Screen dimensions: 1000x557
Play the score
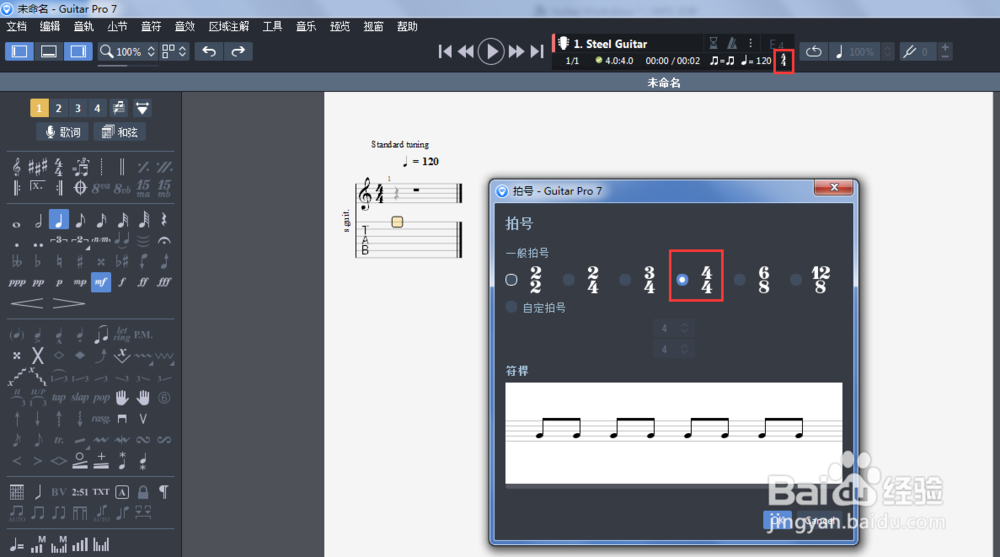click(x=491, y=52)
